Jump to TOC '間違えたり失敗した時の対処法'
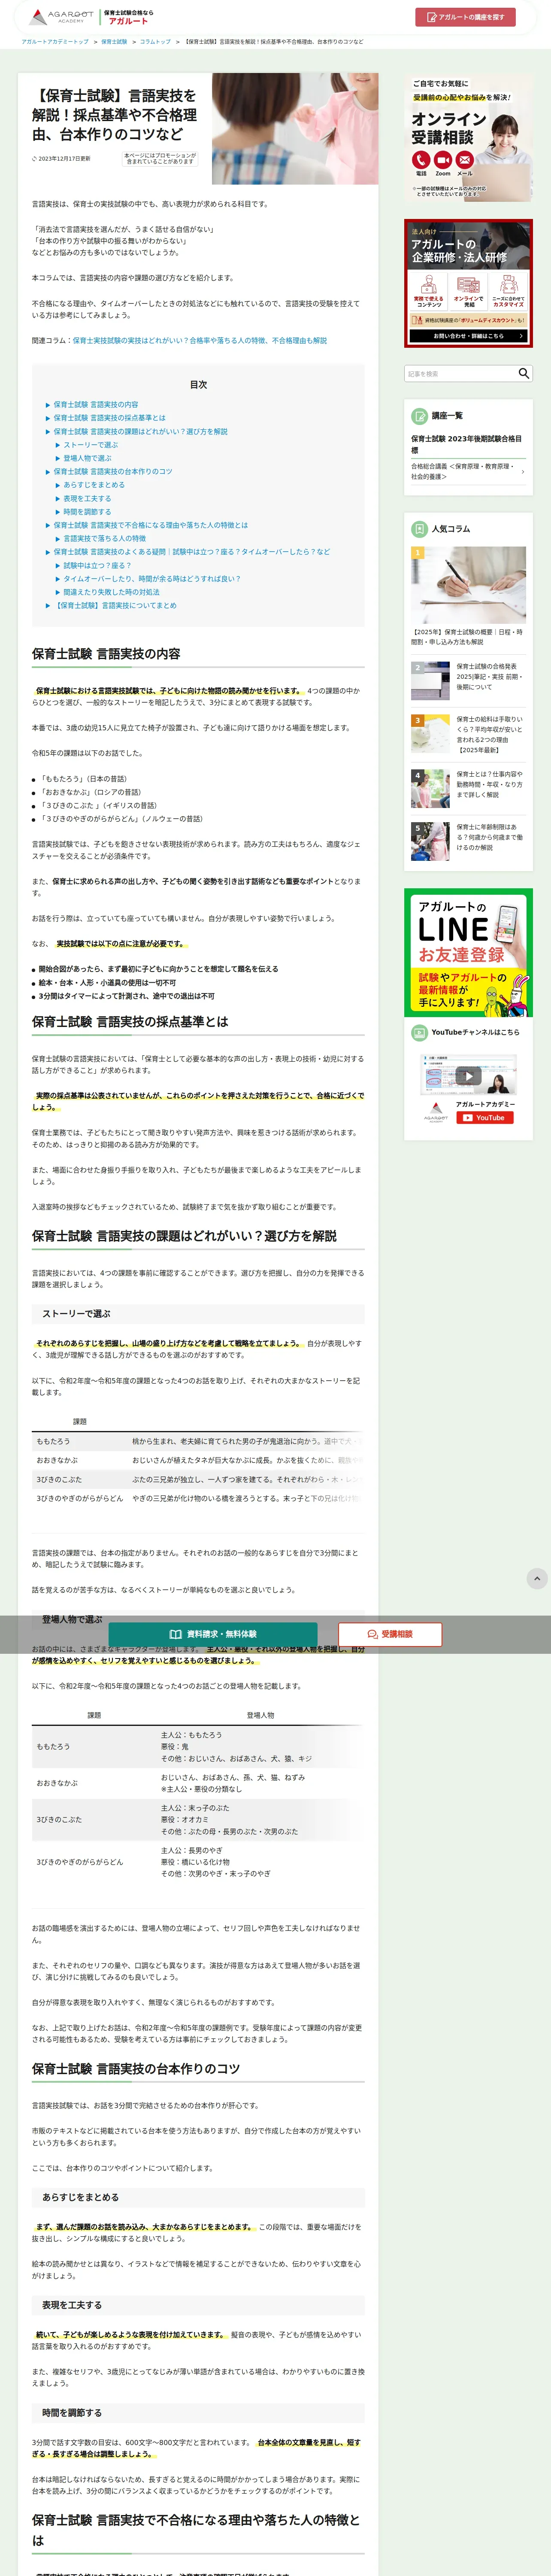The width and height of the screenshot is (551, 2576). [112, 592]
